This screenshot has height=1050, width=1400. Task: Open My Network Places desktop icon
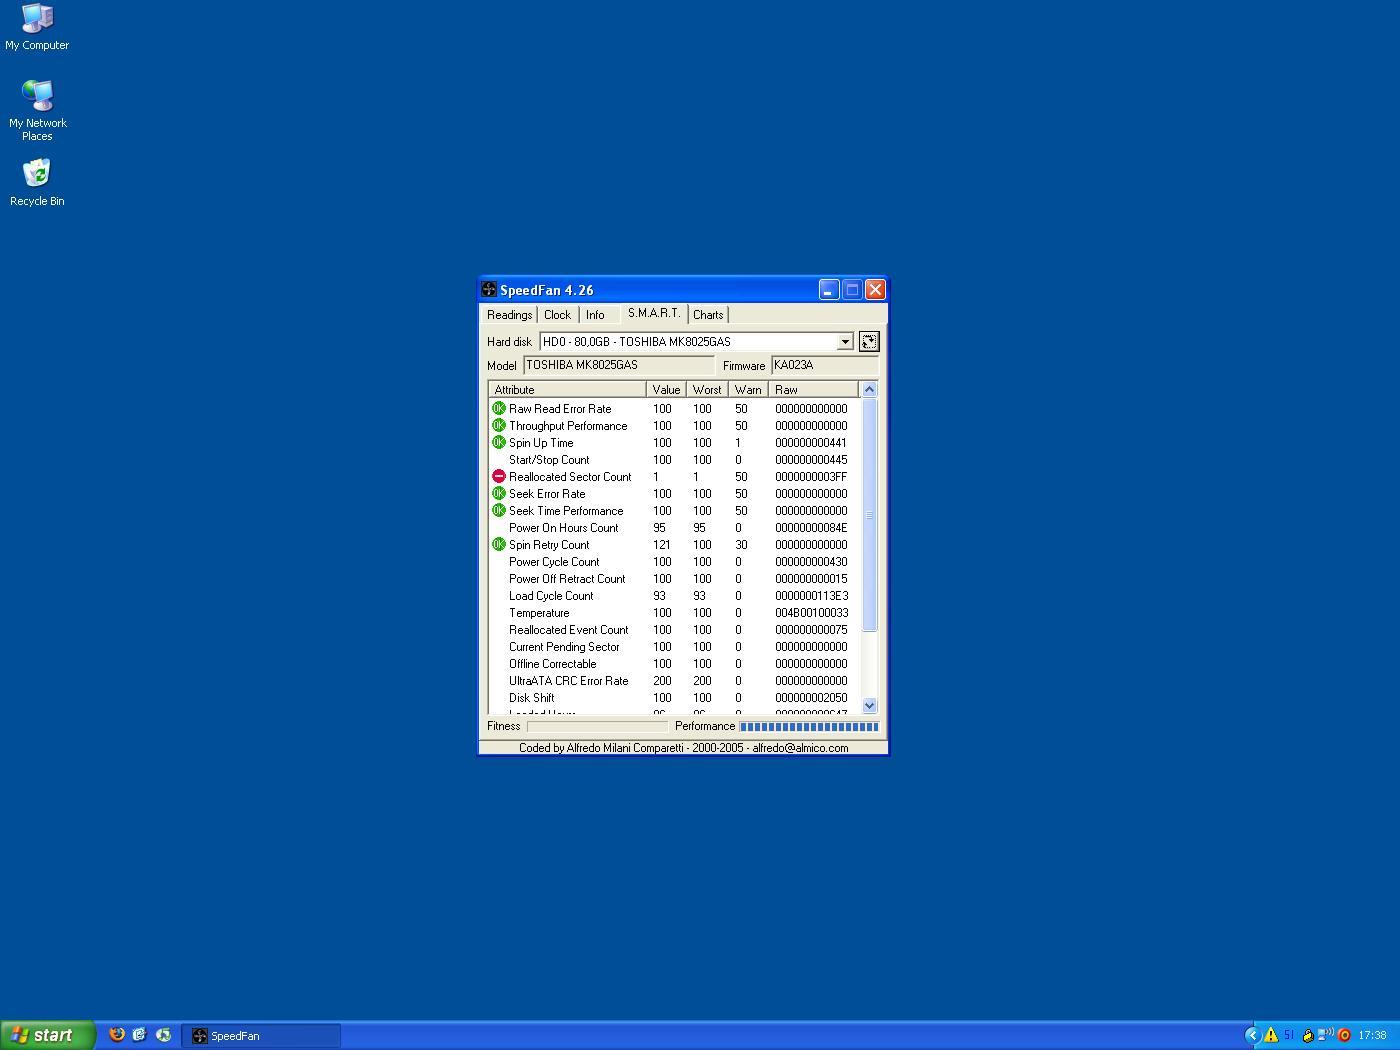tap(37, 110)
